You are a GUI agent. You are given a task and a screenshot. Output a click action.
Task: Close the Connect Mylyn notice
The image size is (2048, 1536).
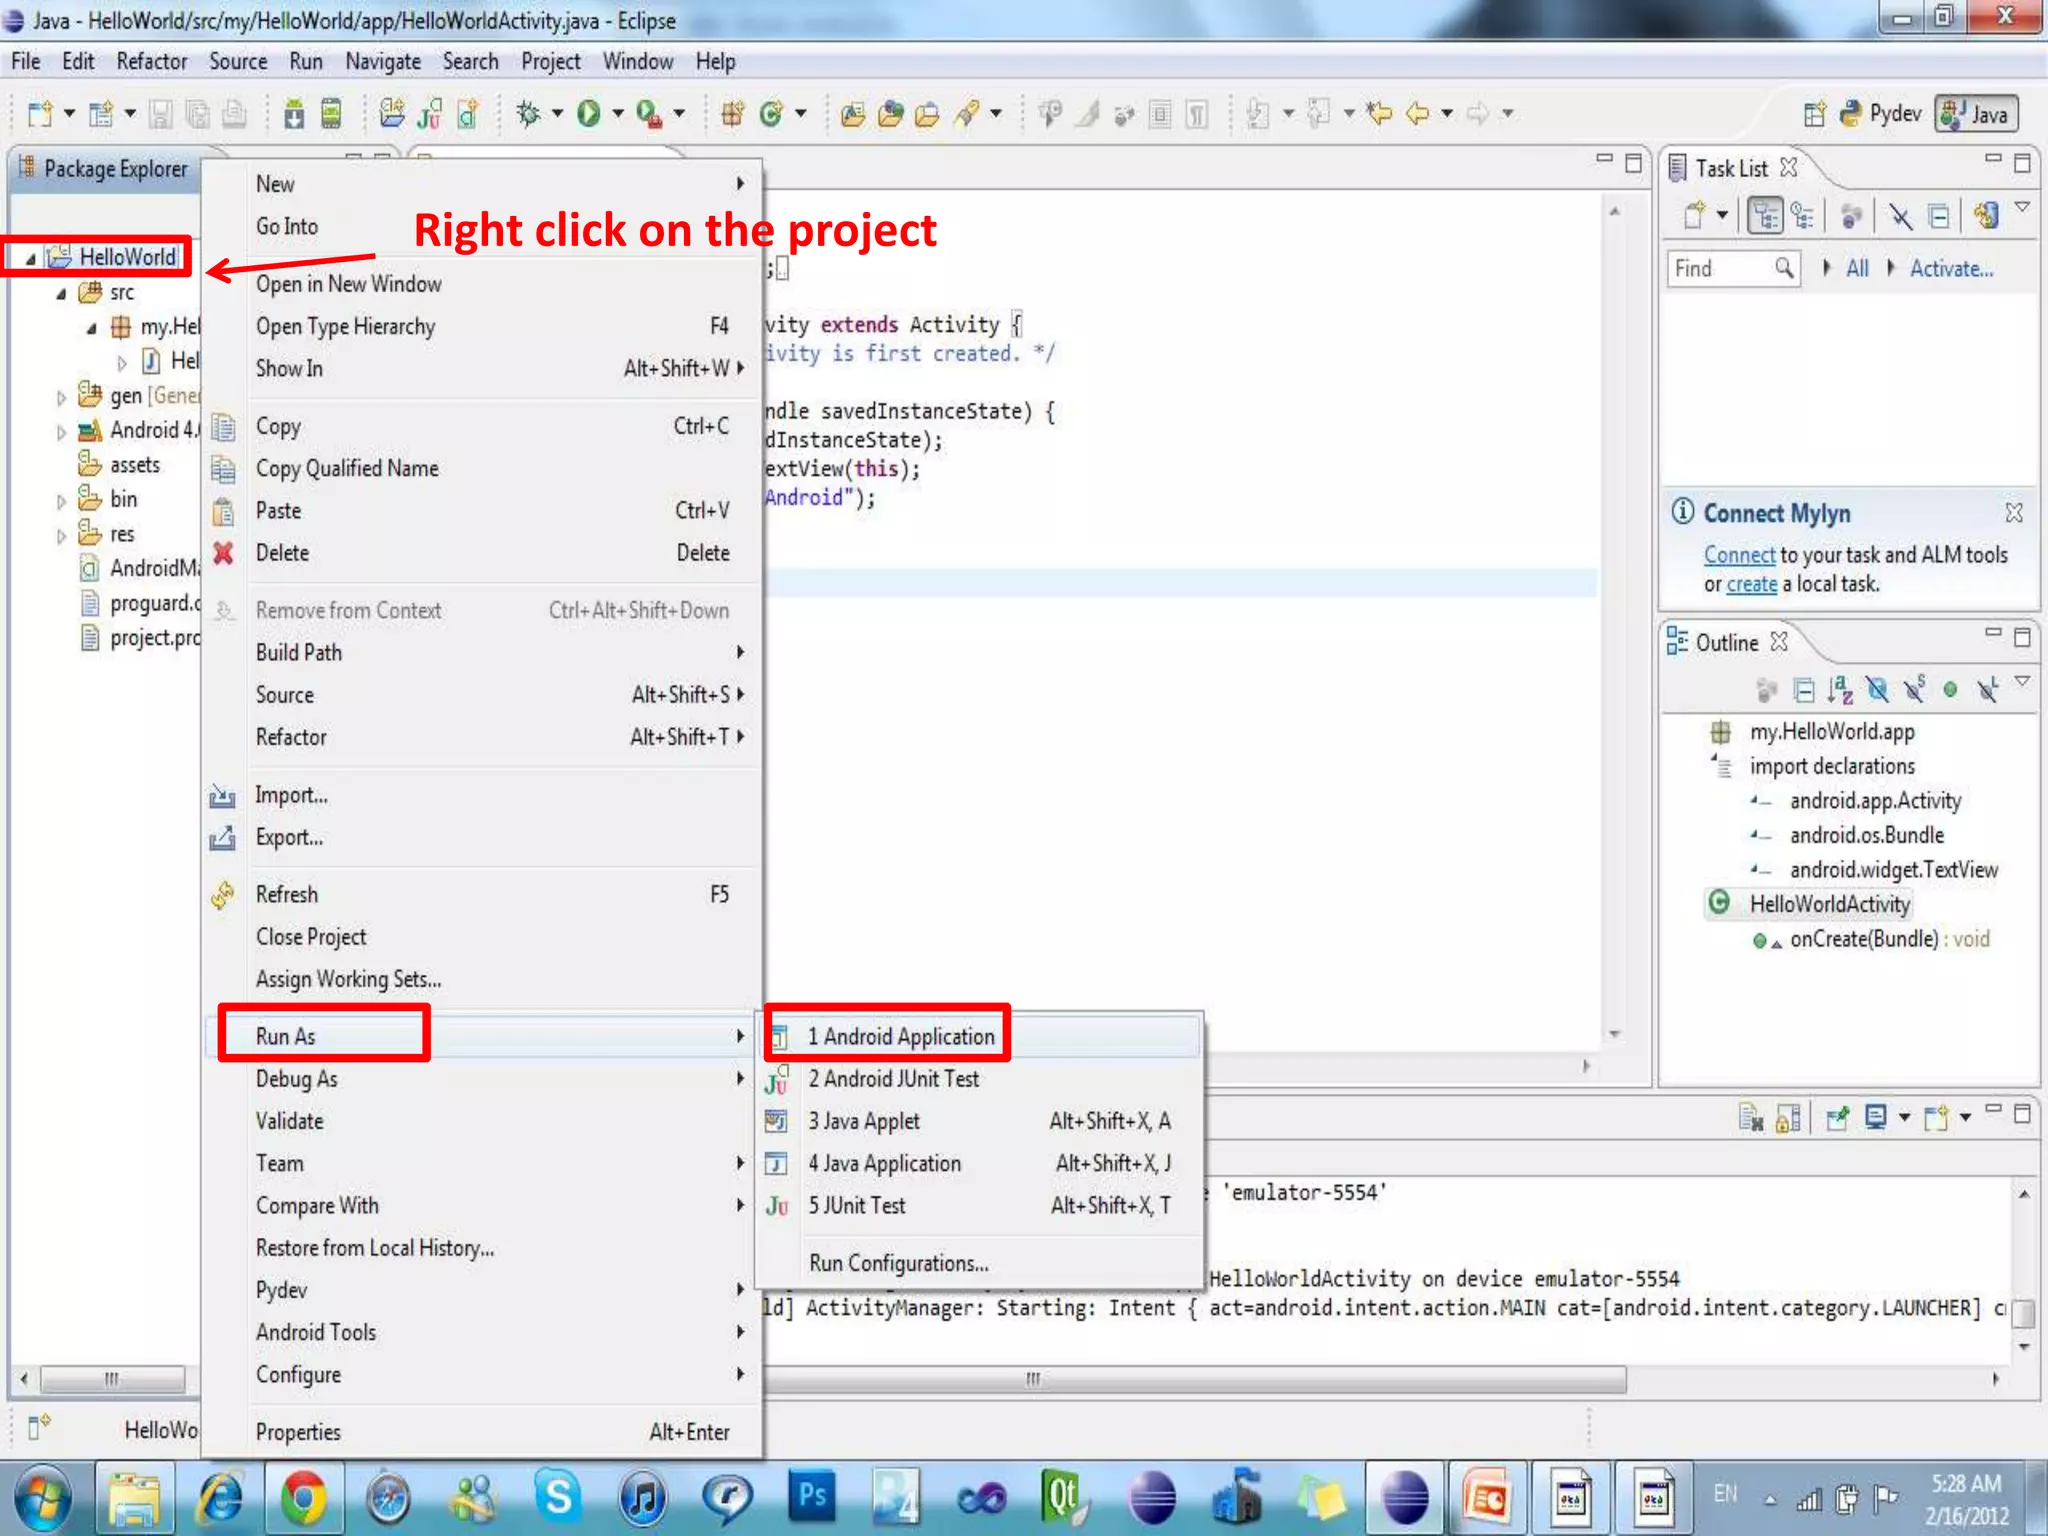click(x=2014, y=513)
